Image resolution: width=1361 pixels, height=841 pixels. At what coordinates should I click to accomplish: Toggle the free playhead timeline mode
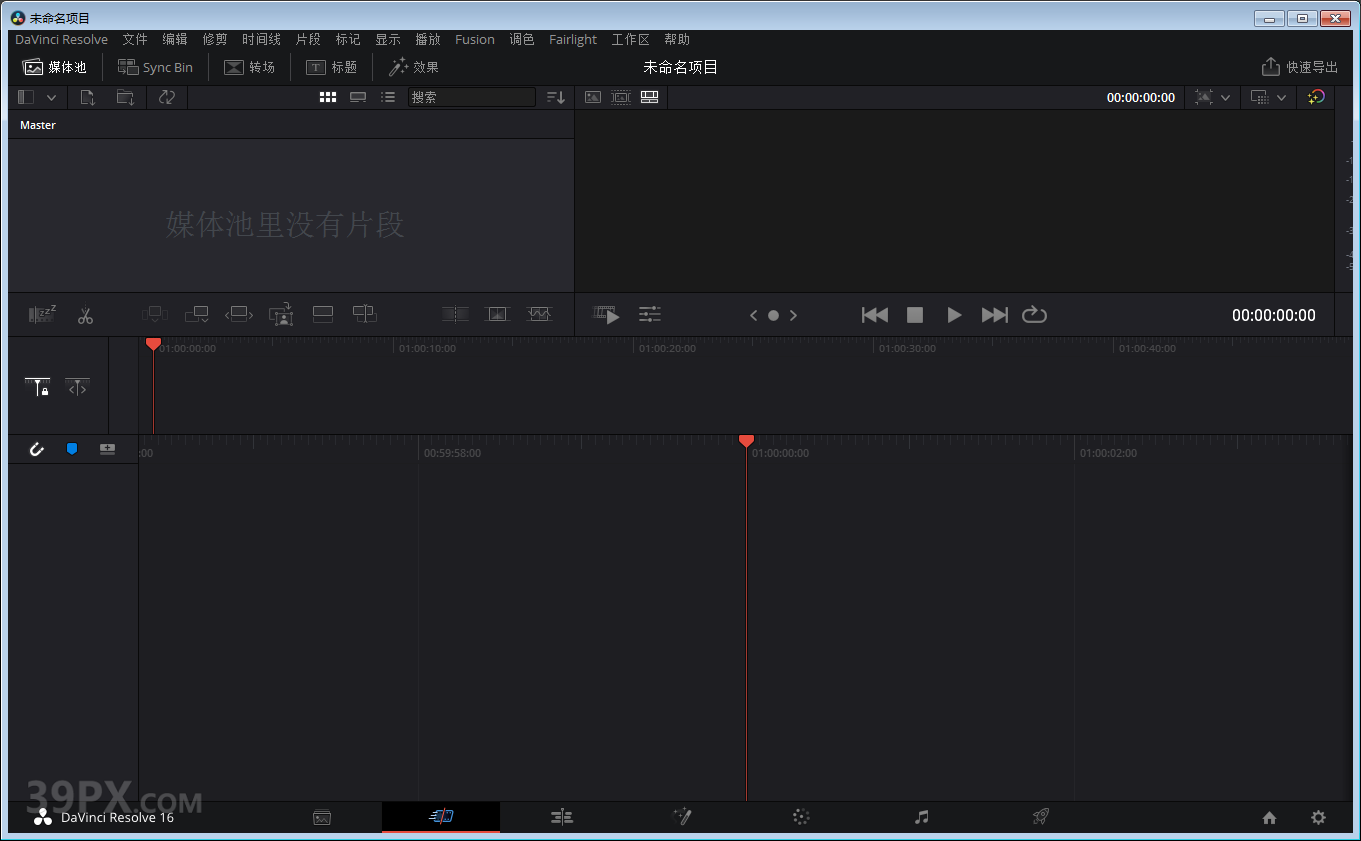tap(77, 387)
